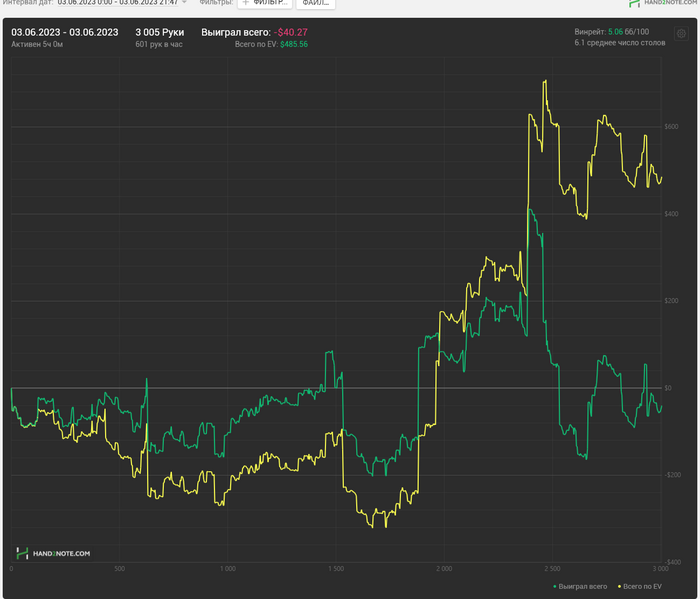Click the Активен 5ч 0м text
Screen dimensions: 700x599
click(x=37, y=44)
